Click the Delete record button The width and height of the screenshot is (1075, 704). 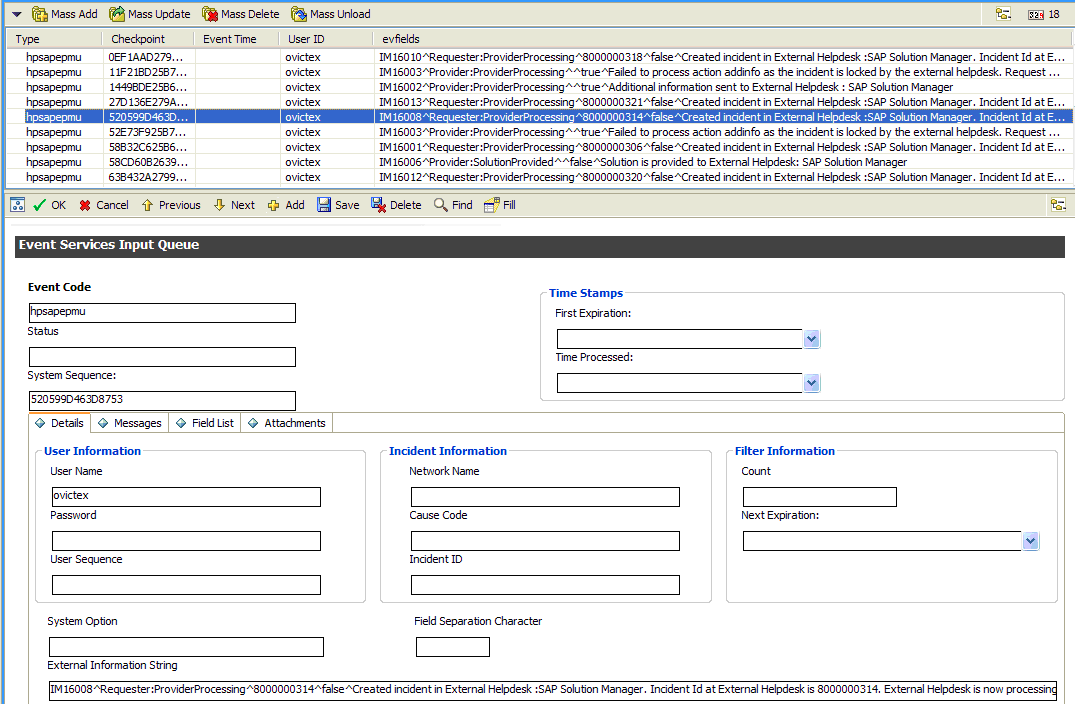(396, 205)
